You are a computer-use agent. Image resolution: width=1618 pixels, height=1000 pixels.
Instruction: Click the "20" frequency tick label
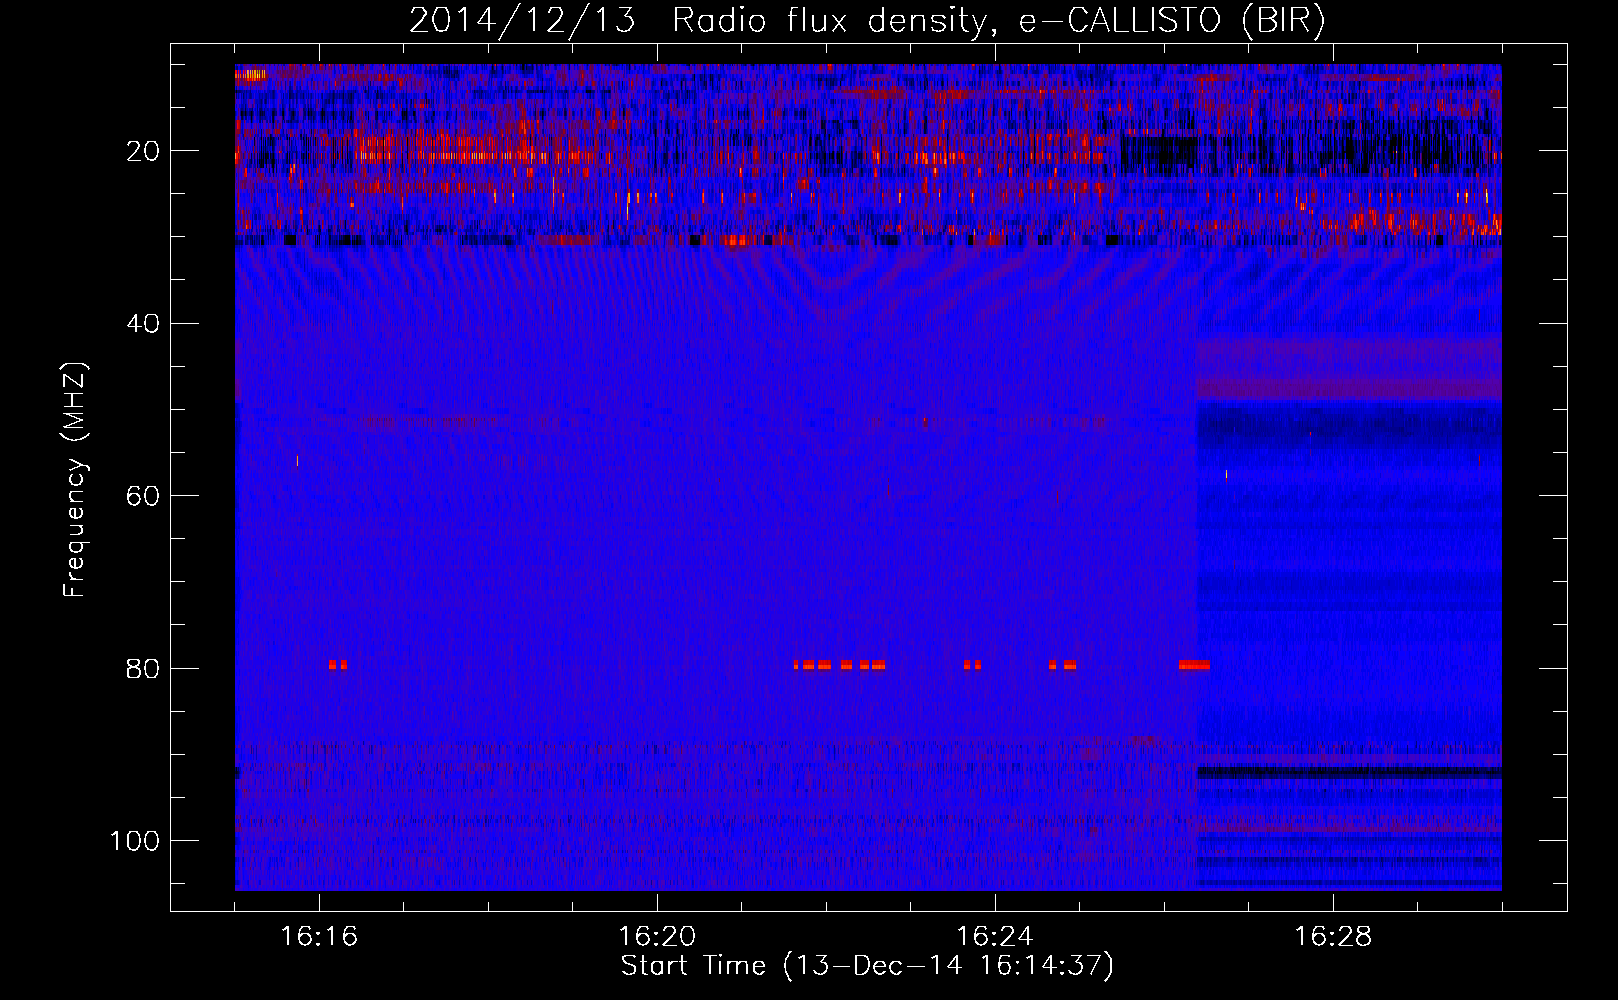tap(143, 151)
